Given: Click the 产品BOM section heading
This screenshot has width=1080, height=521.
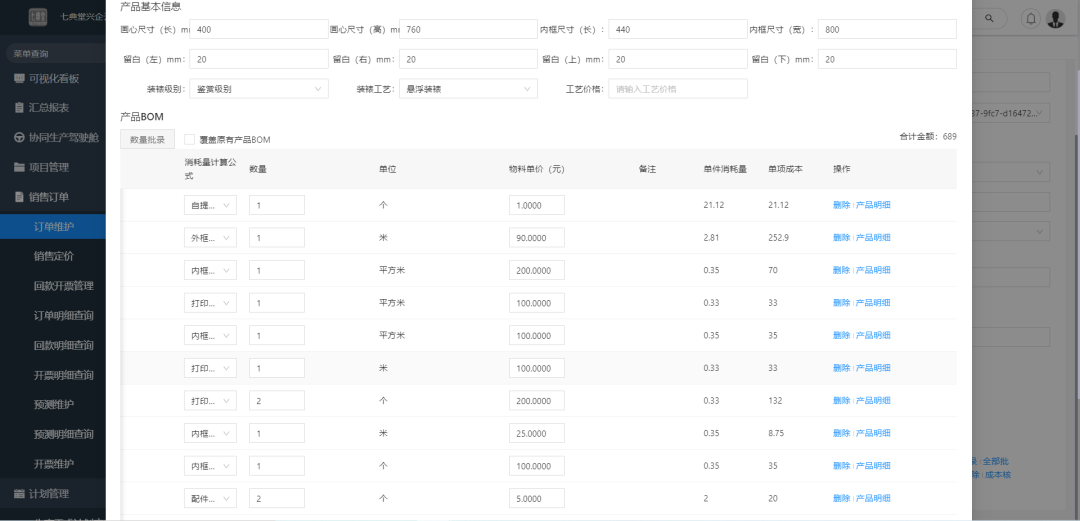Looking at the screenshot, I should [x=142, y=116].
